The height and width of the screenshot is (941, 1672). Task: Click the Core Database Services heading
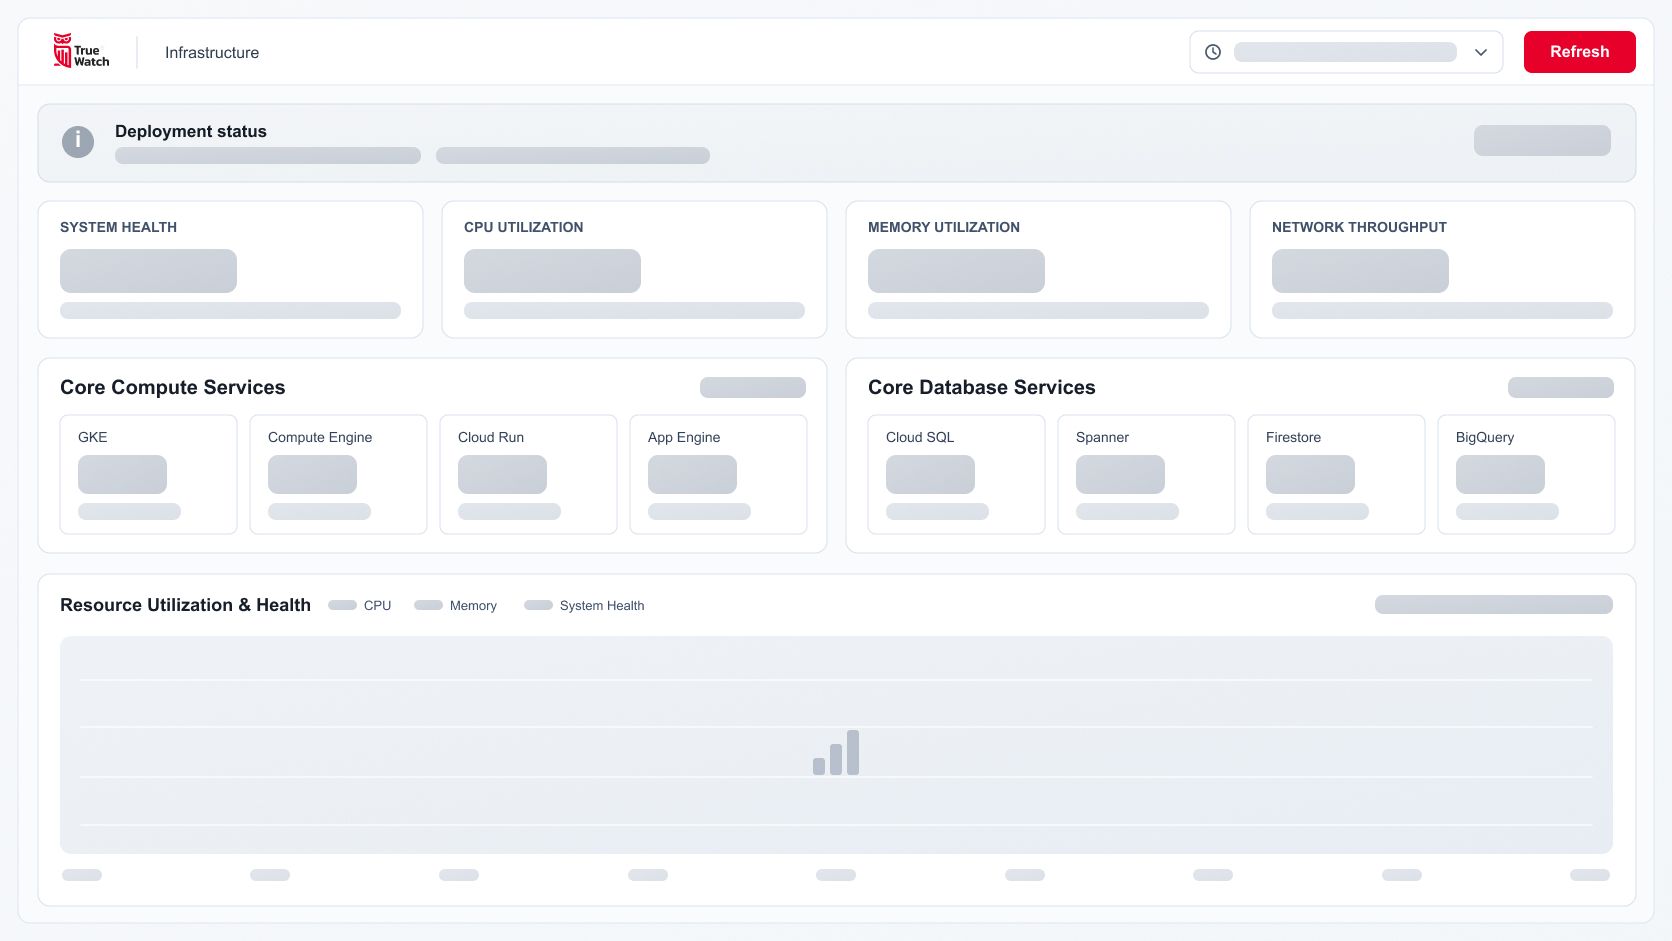click(982, 387)
